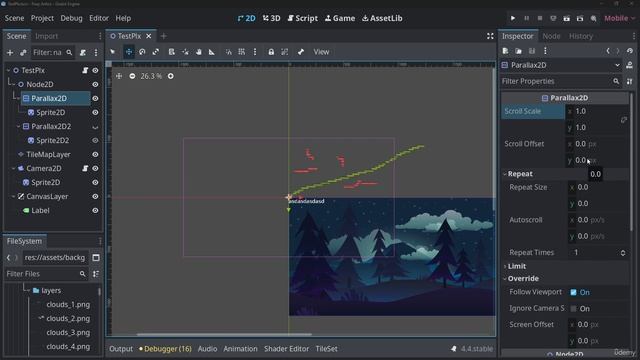Screen dimensions: 640x360
Task: Open the skeleton bone options icon
Action: click(x=301, y=52)
